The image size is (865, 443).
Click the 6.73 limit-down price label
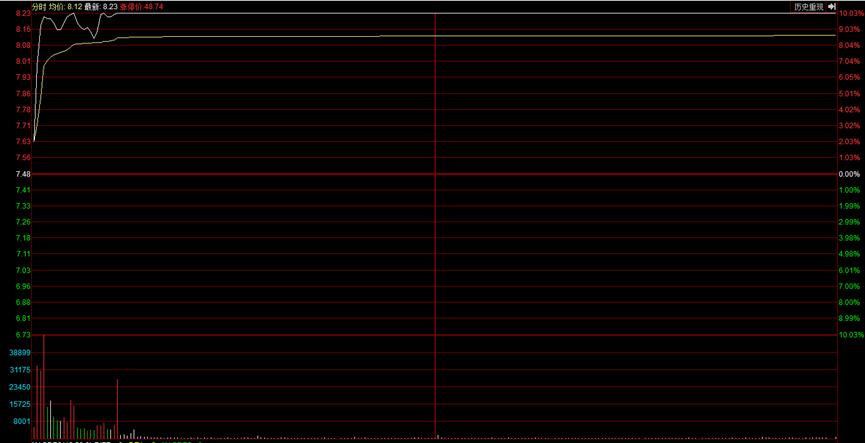coord(23,335)
